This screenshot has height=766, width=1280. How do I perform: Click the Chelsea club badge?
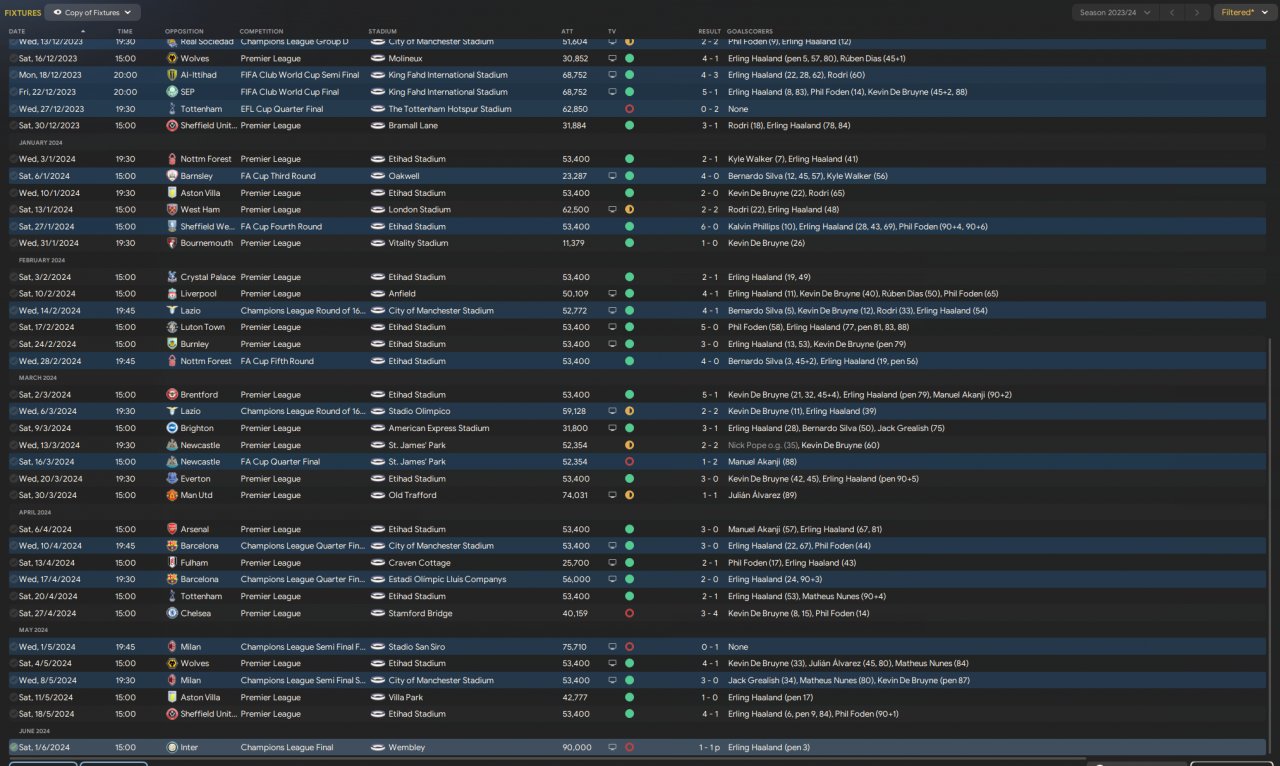[172, 613]
